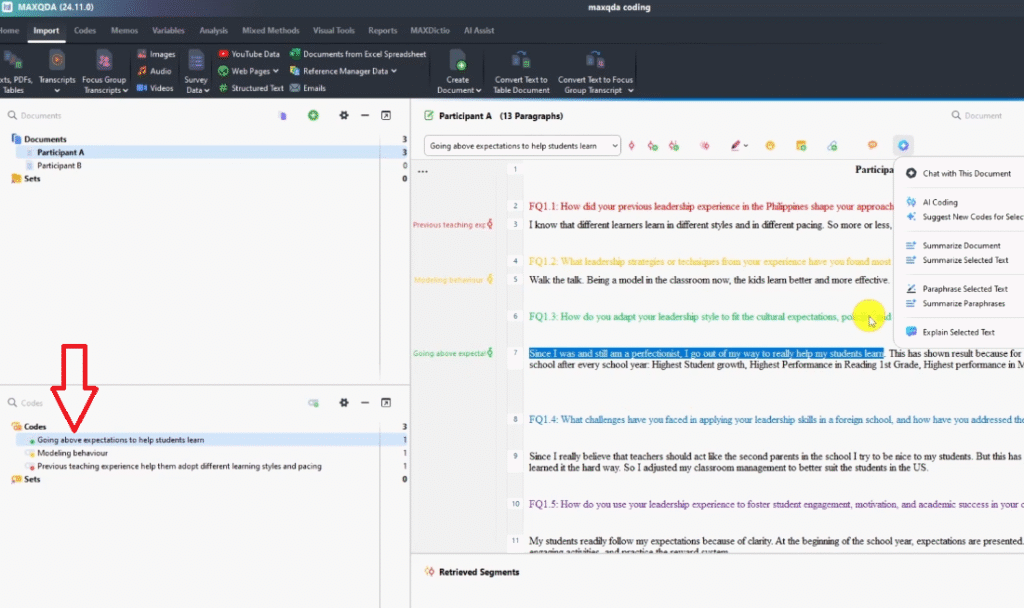Click the new code icon in Codes panel
Viewport: 1024px width, 608px height.
[313, 403]
